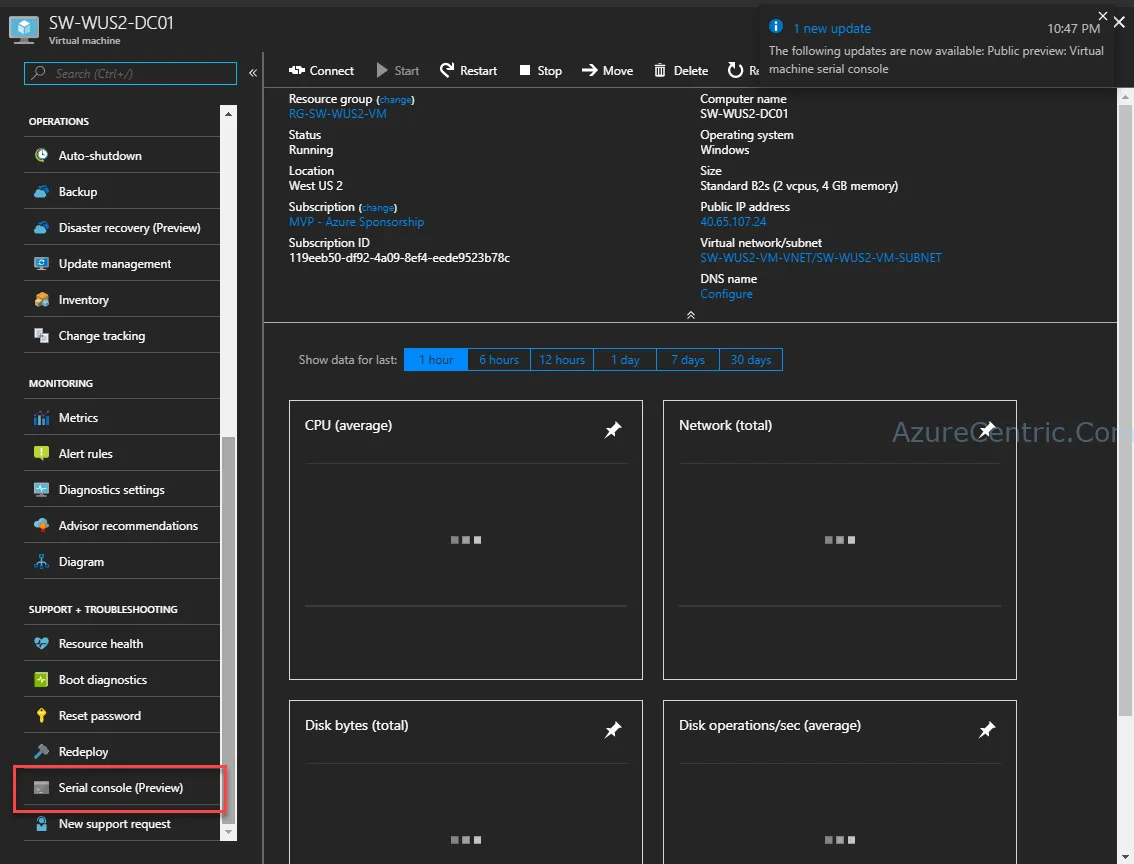Open MVP - Azure Sponsorship subscription link
Screen dimensions: 1134x864
pyautogui.click(x=357, y=222)
